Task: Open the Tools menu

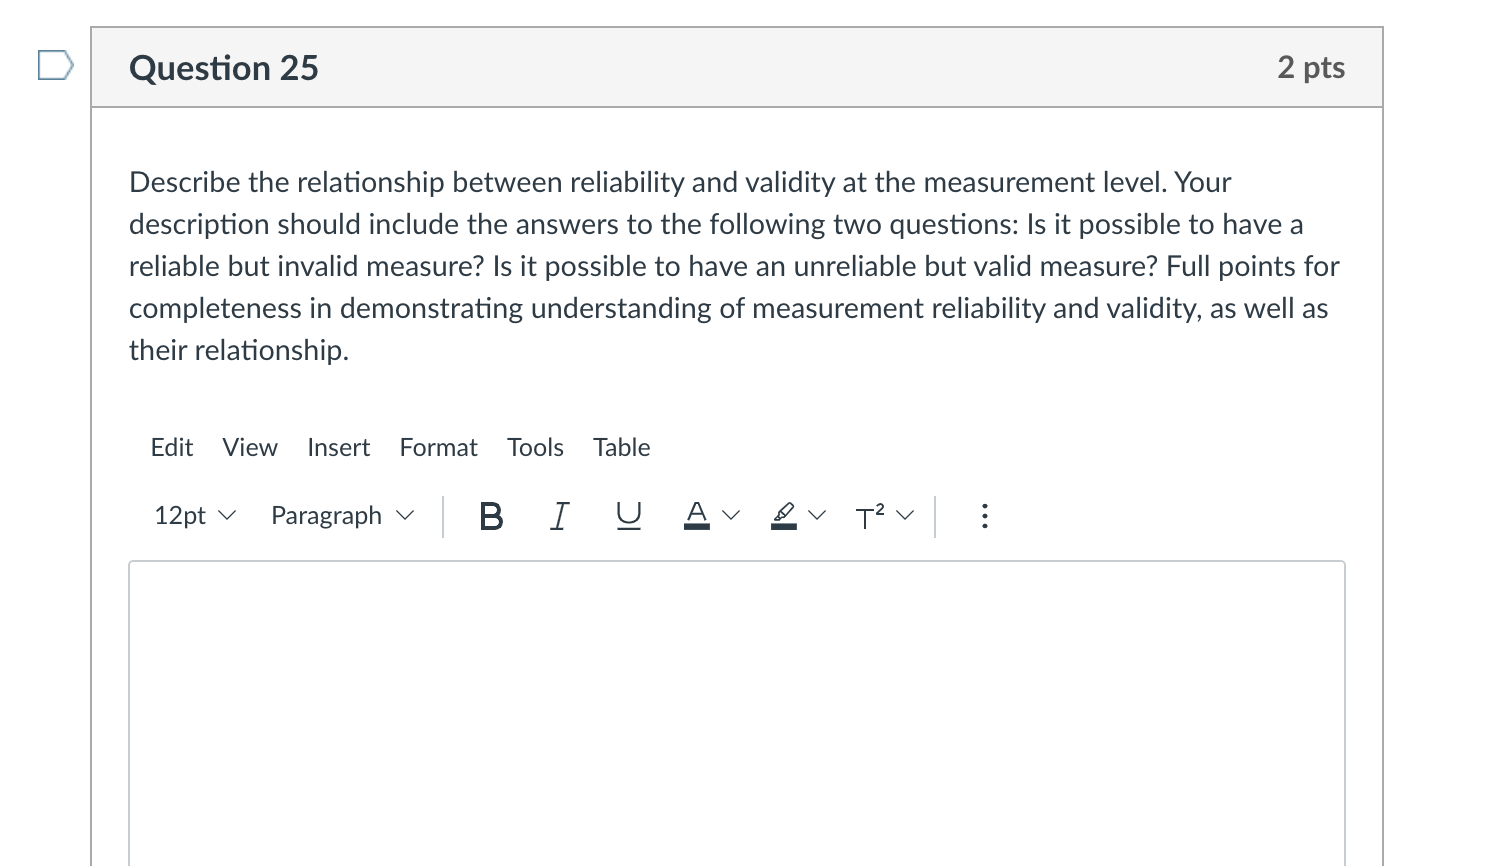Action: tap(535, 447)
